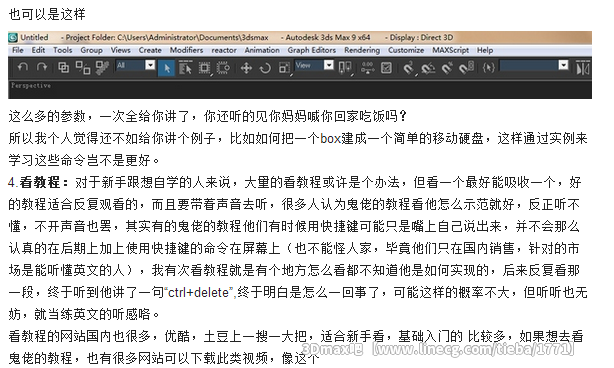Open the MAXScript menu
The width and height of the screenshot is (614, 368).
[x=450, y=50]
